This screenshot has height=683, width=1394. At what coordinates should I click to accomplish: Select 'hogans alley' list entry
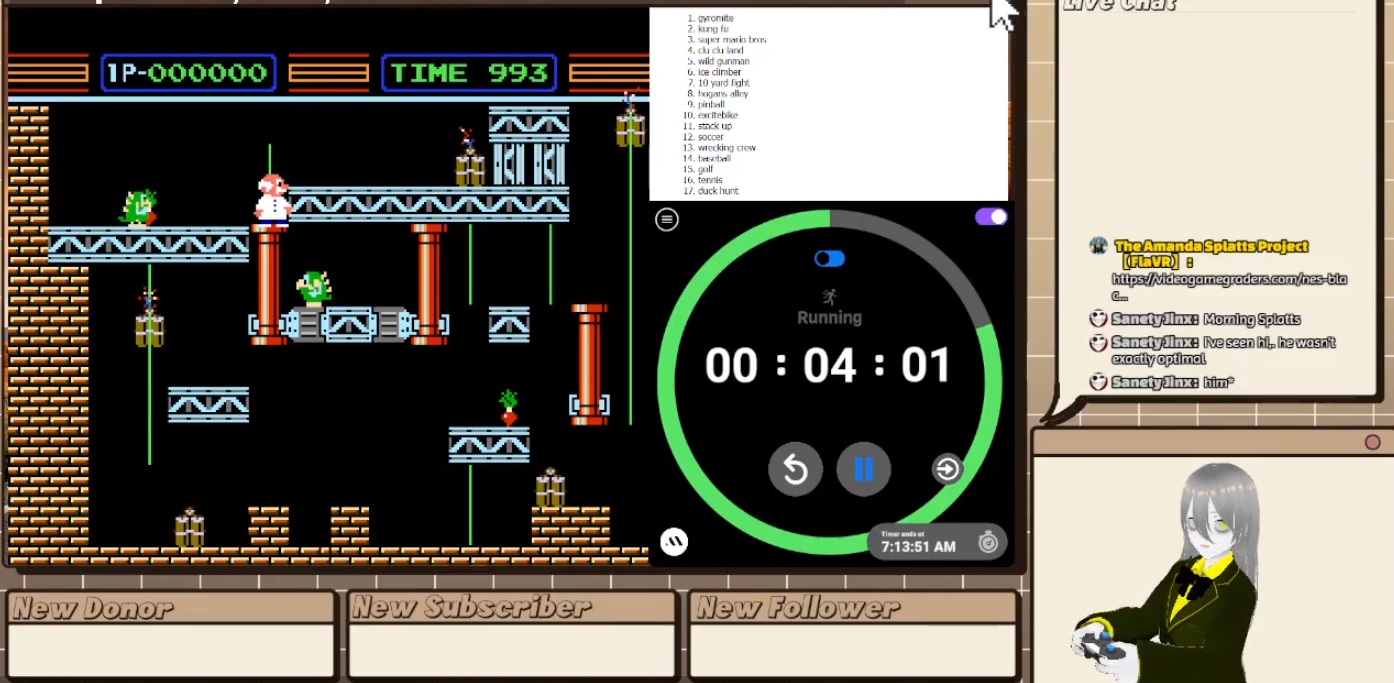point(723,93)
